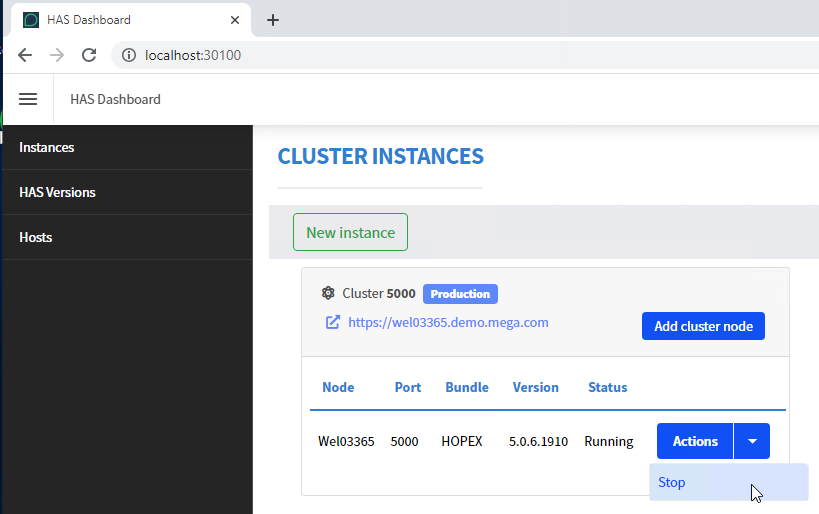The image size is (819, 514).
Task: Close the HAS Dashboard browser tab
Action: [x=235, y=20]
